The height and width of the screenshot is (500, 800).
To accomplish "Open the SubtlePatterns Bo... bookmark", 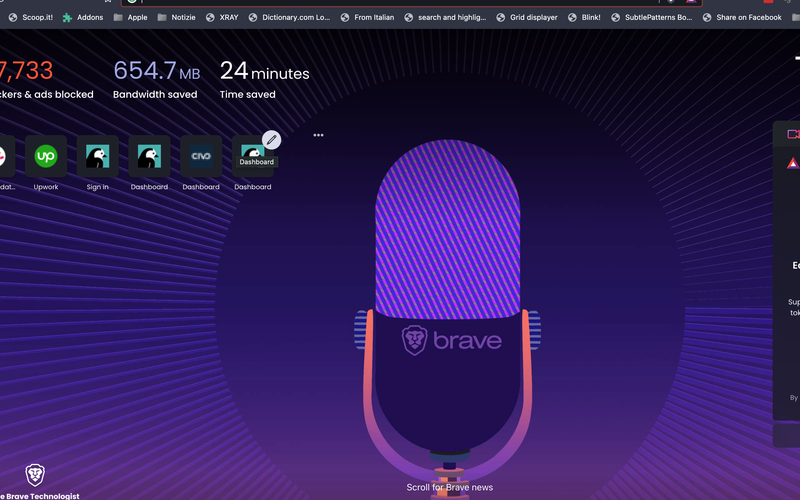I will tap(652, 17).
